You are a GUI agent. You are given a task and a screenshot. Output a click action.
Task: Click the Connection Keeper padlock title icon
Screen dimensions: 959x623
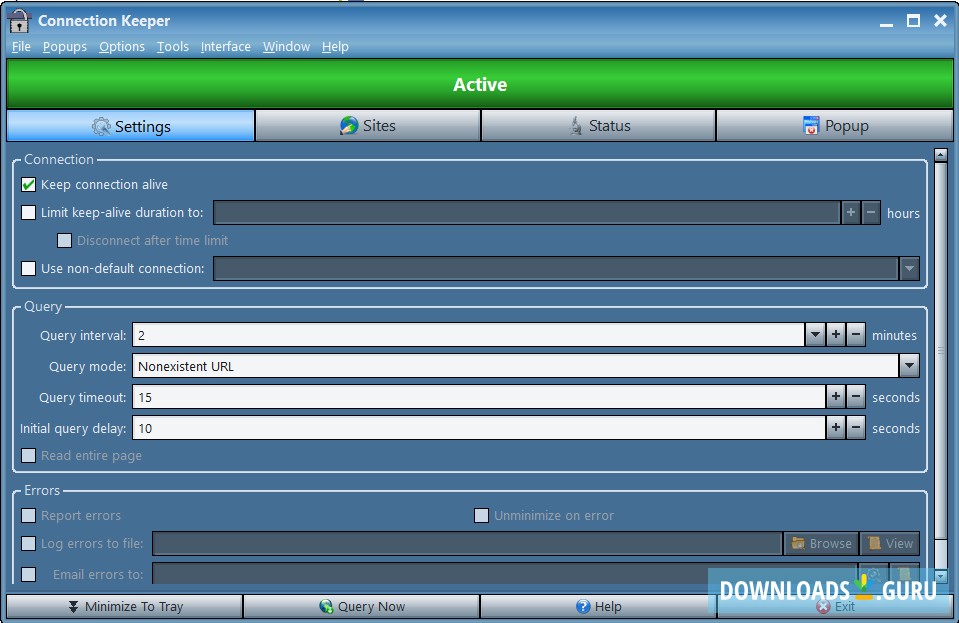point(19,21)
